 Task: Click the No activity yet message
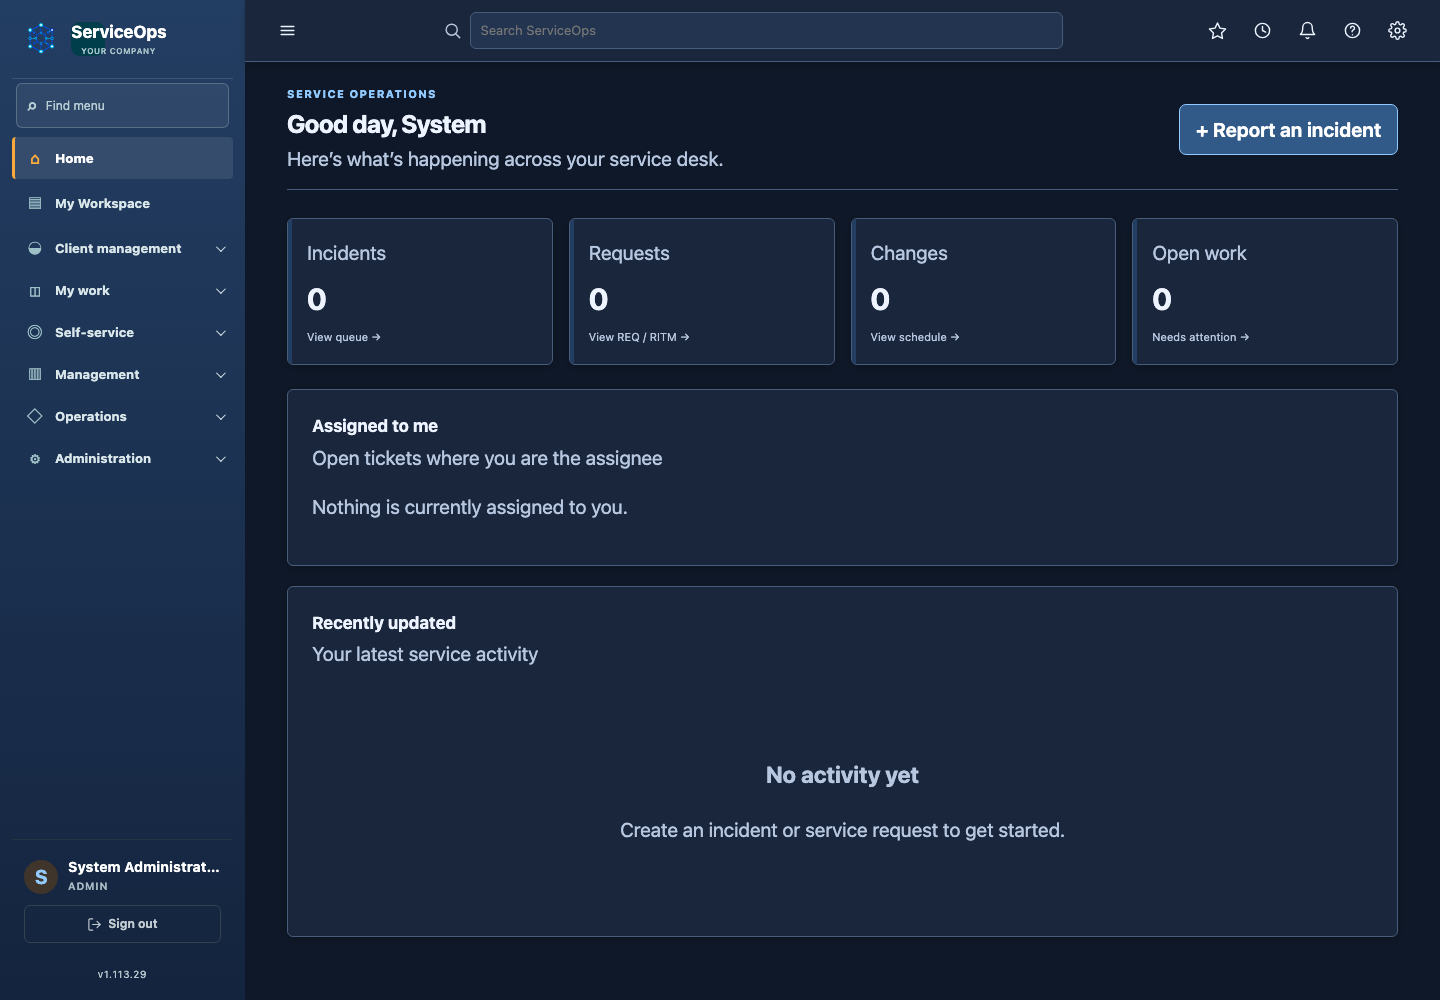tap(842, 775)
